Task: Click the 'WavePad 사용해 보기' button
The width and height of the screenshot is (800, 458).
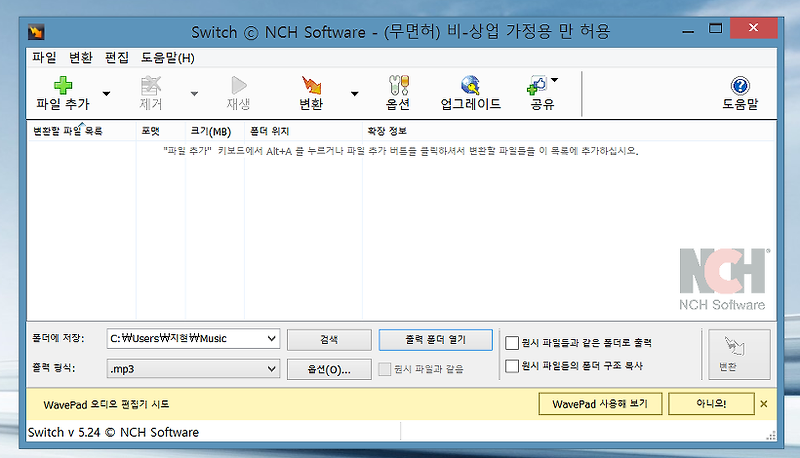Action: click(600, 404)
